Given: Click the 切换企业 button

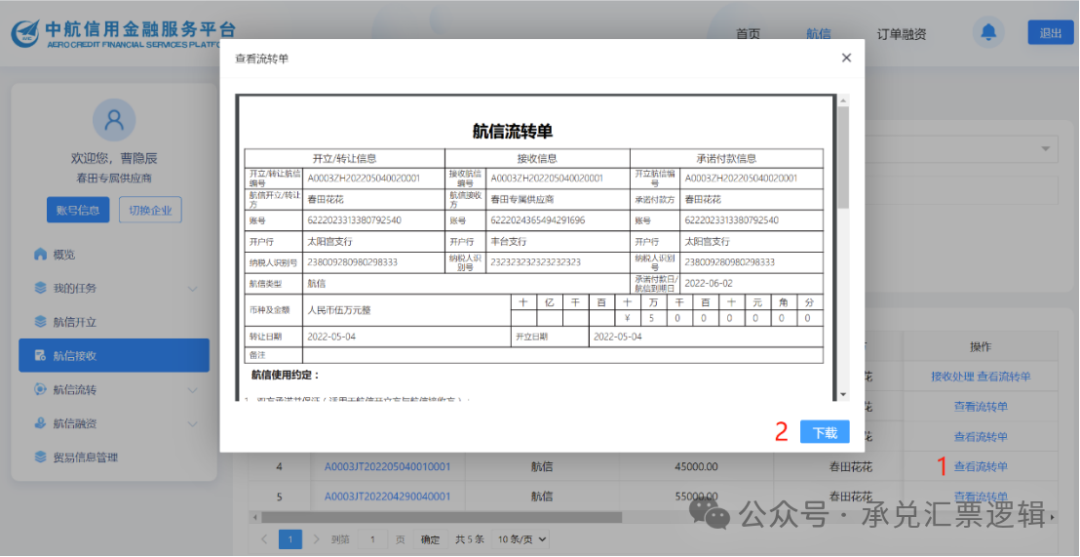Looking at the screenshot, I should [x=150, y=210].
